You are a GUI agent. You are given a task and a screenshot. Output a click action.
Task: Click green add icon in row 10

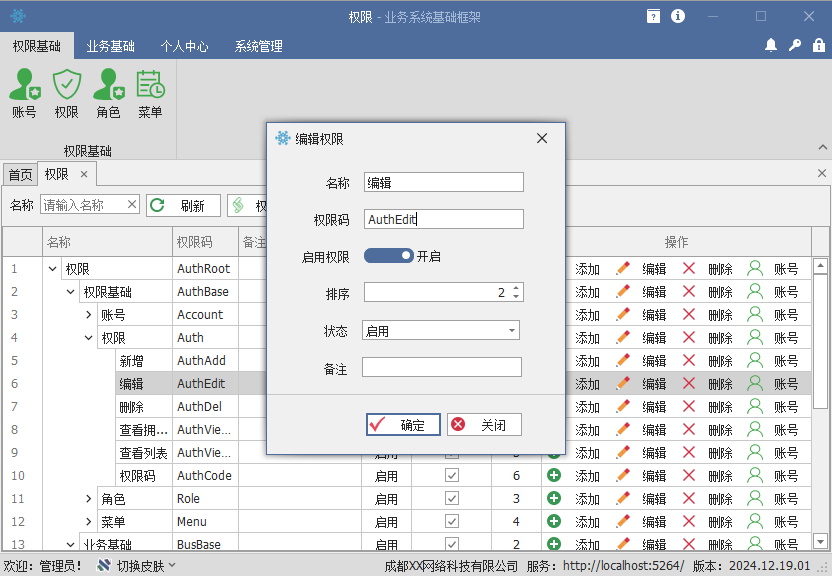click(x=554, y=476)
